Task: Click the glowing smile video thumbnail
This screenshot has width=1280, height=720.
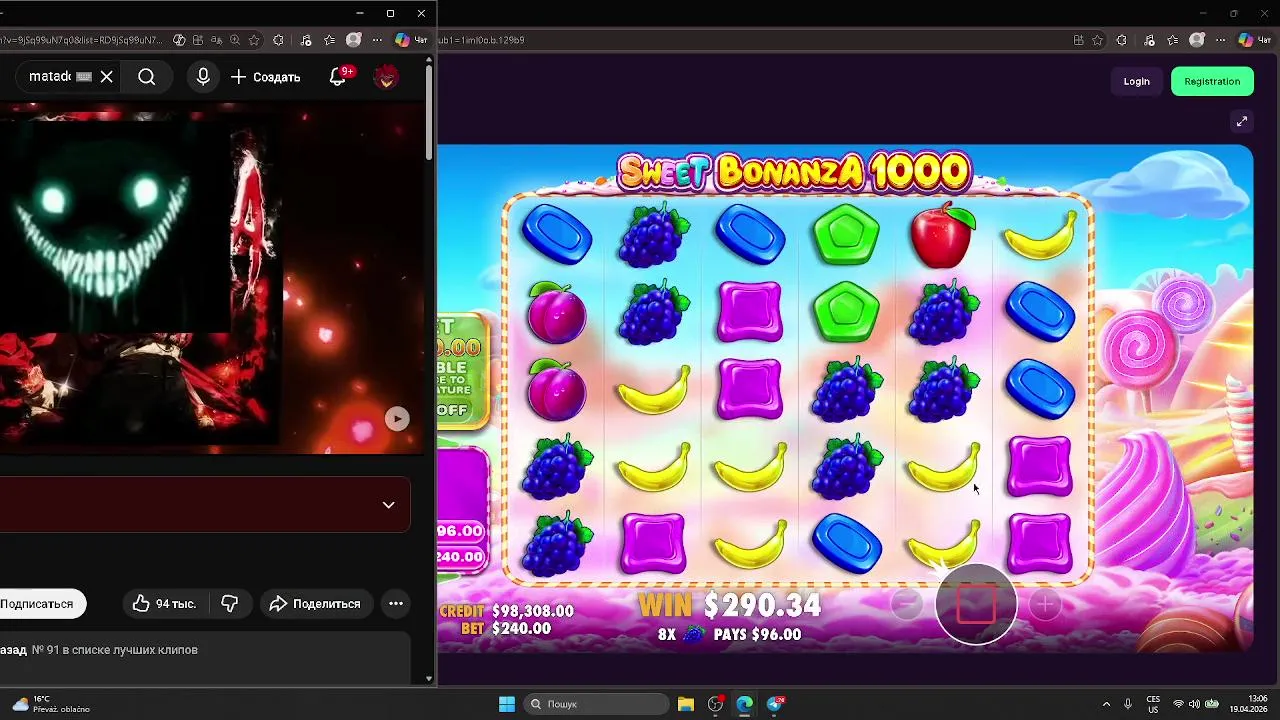Action: click(114, 227)
